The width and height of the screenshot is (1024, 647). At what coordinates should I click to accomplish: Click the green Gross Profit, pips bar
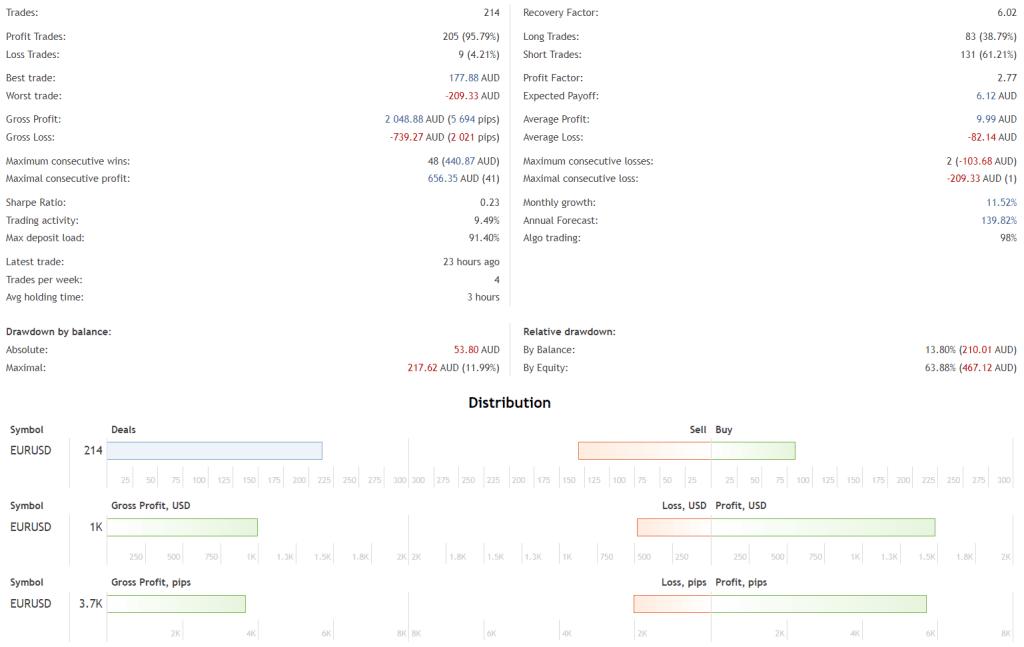(x=176, y=604)
